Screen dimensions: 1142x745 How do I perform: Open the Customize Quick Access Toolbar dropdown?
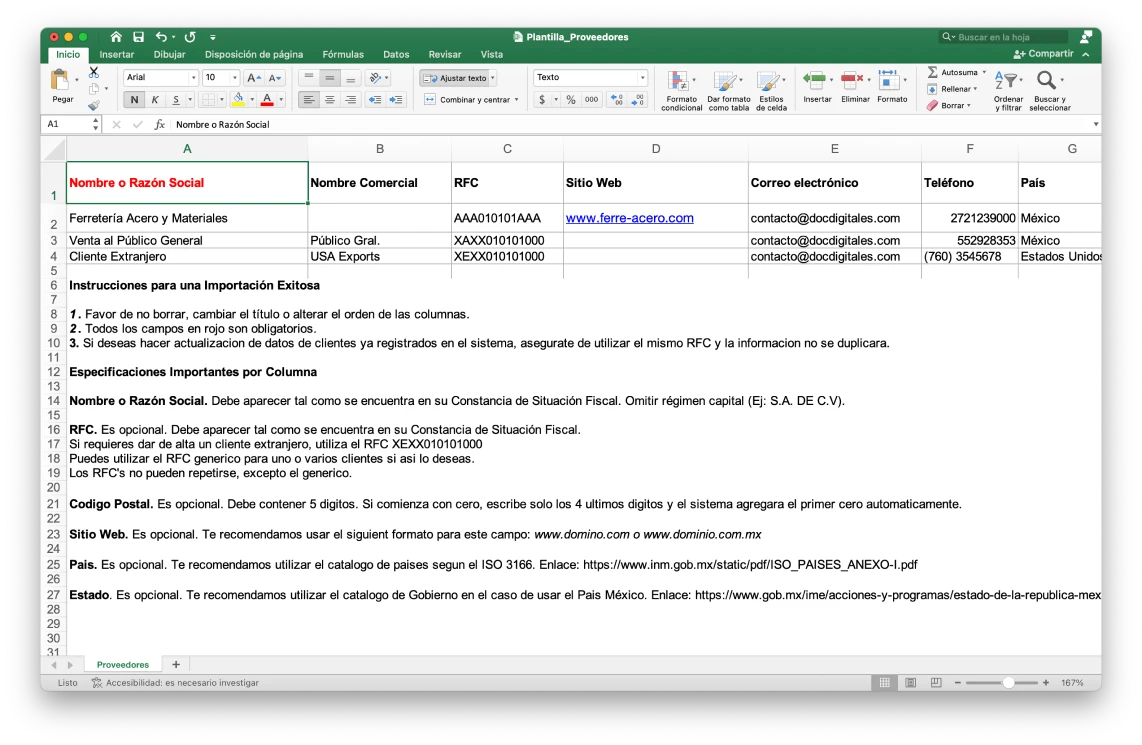213,36
